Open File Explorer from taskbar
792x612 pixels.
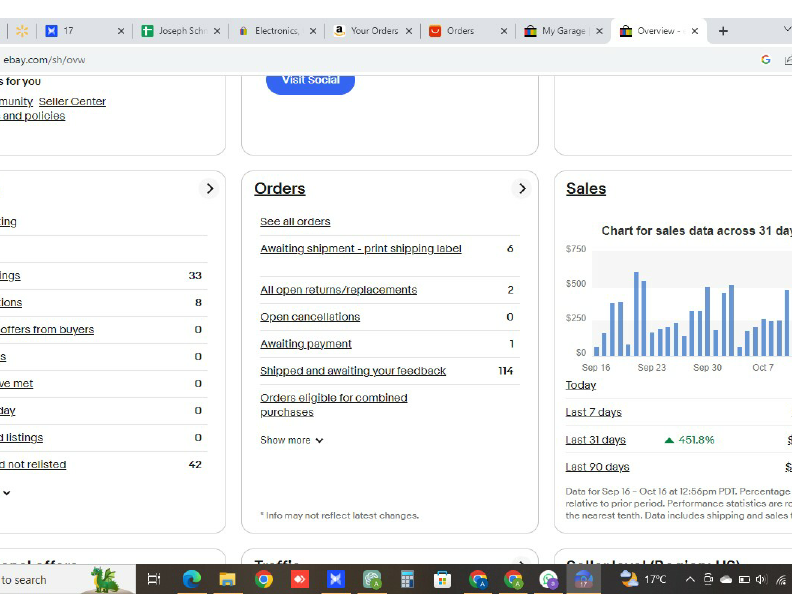coord(227,579)
